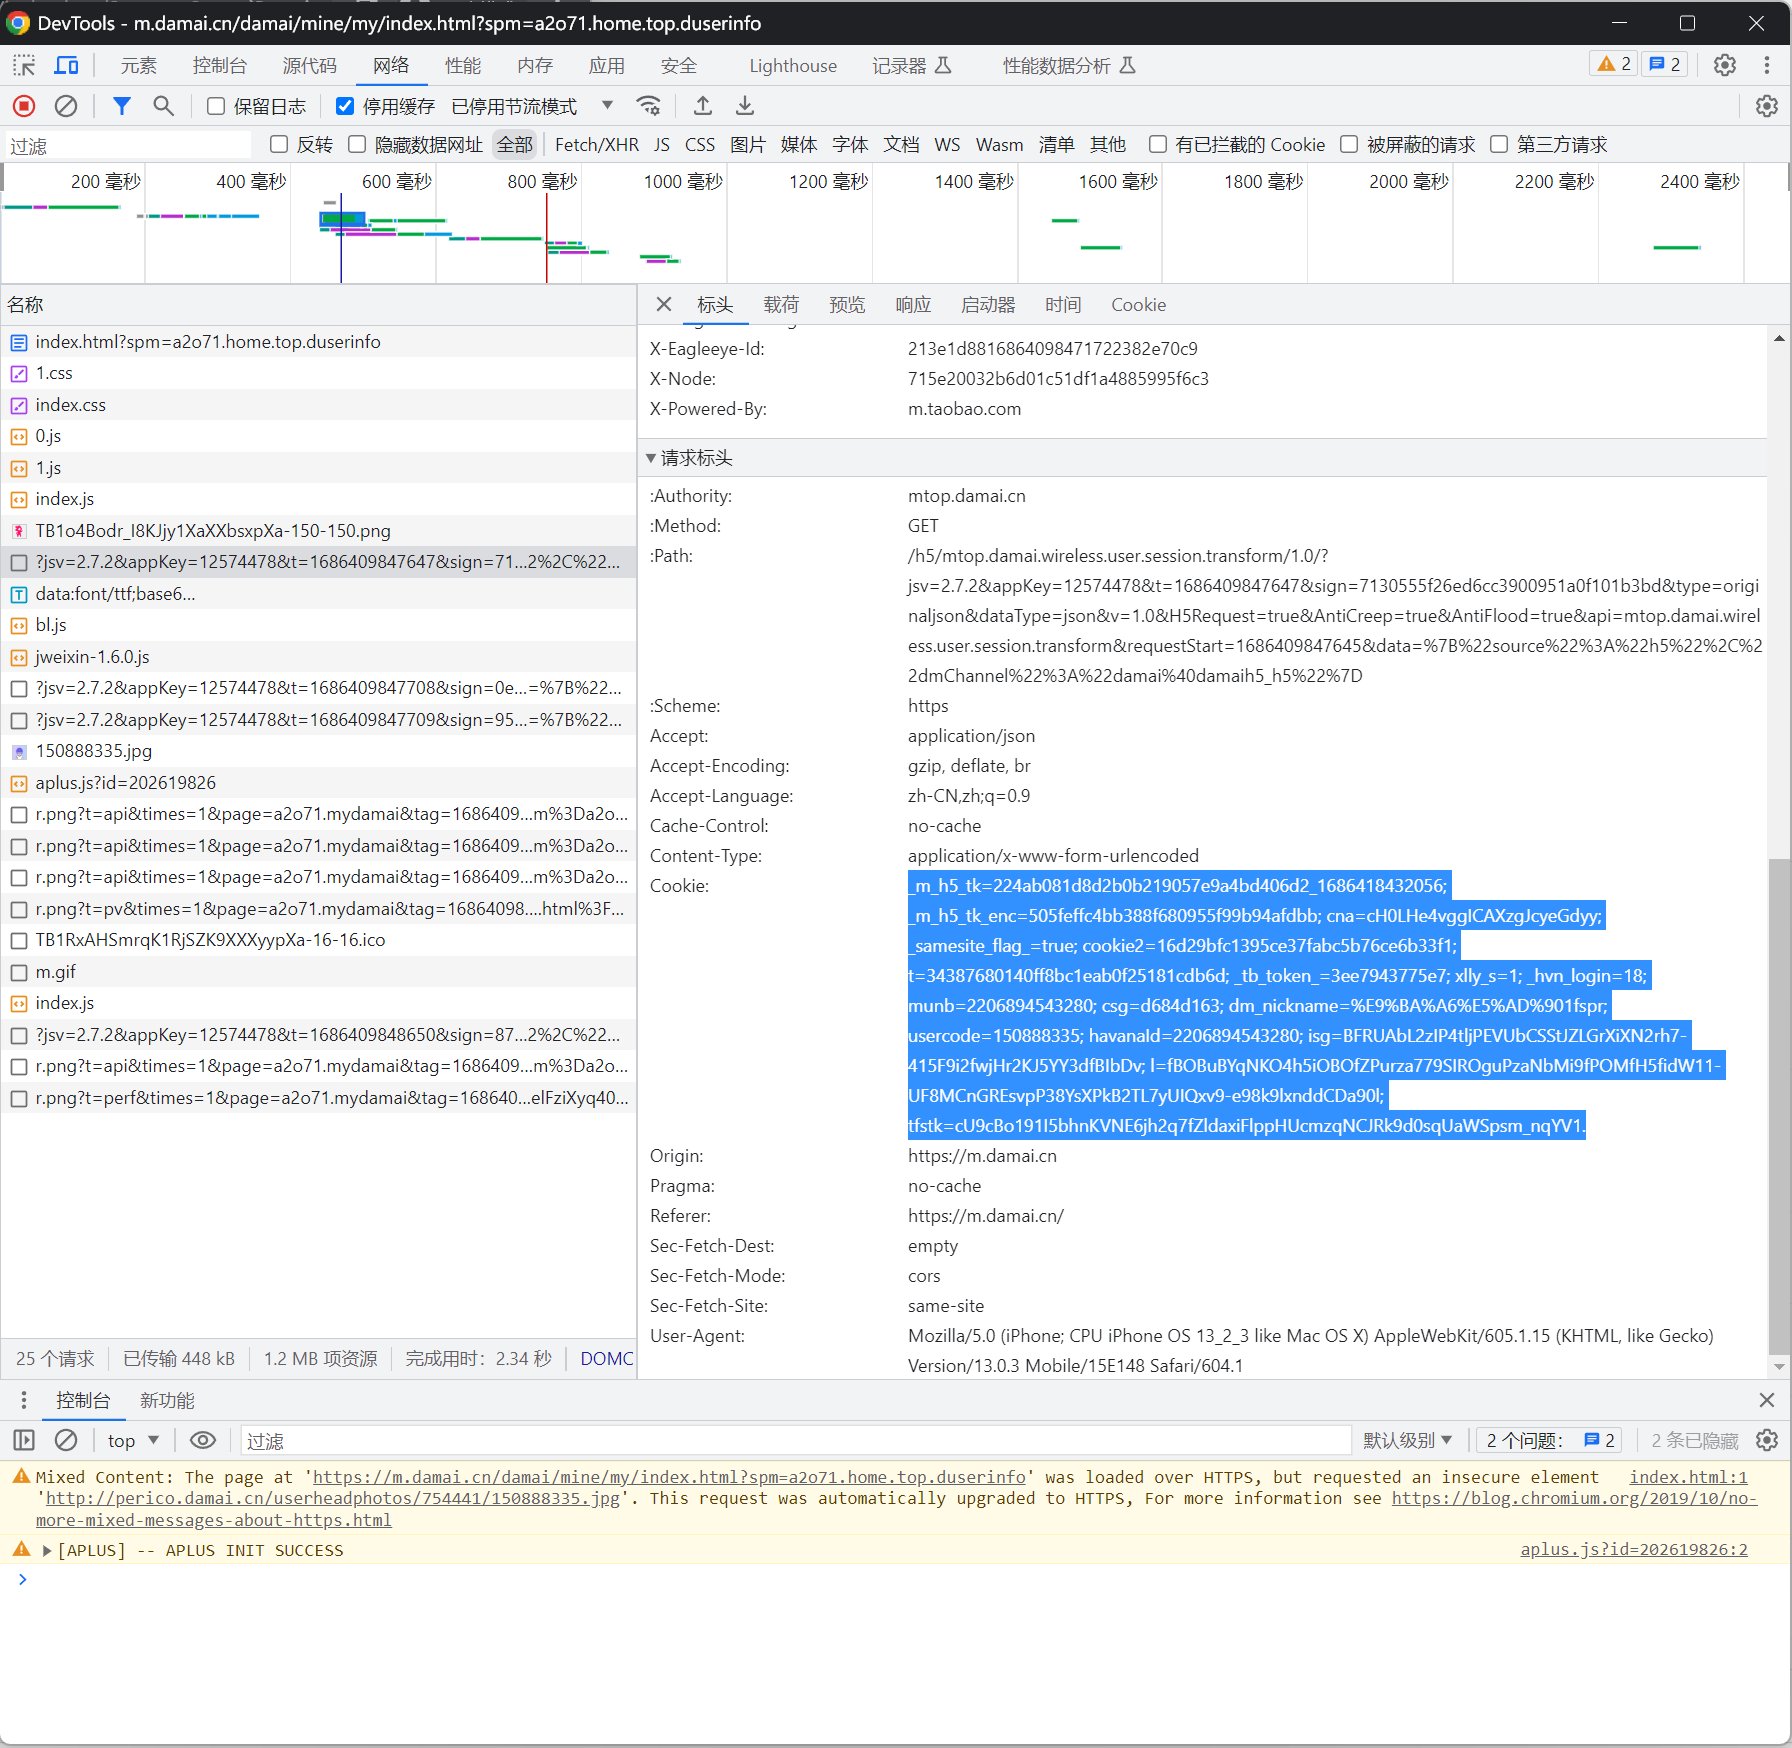Image resolution: width=1792 pixels, height=1748 pixels.
Task: Toggle the device toolbar icon
Action: (66, 66)
